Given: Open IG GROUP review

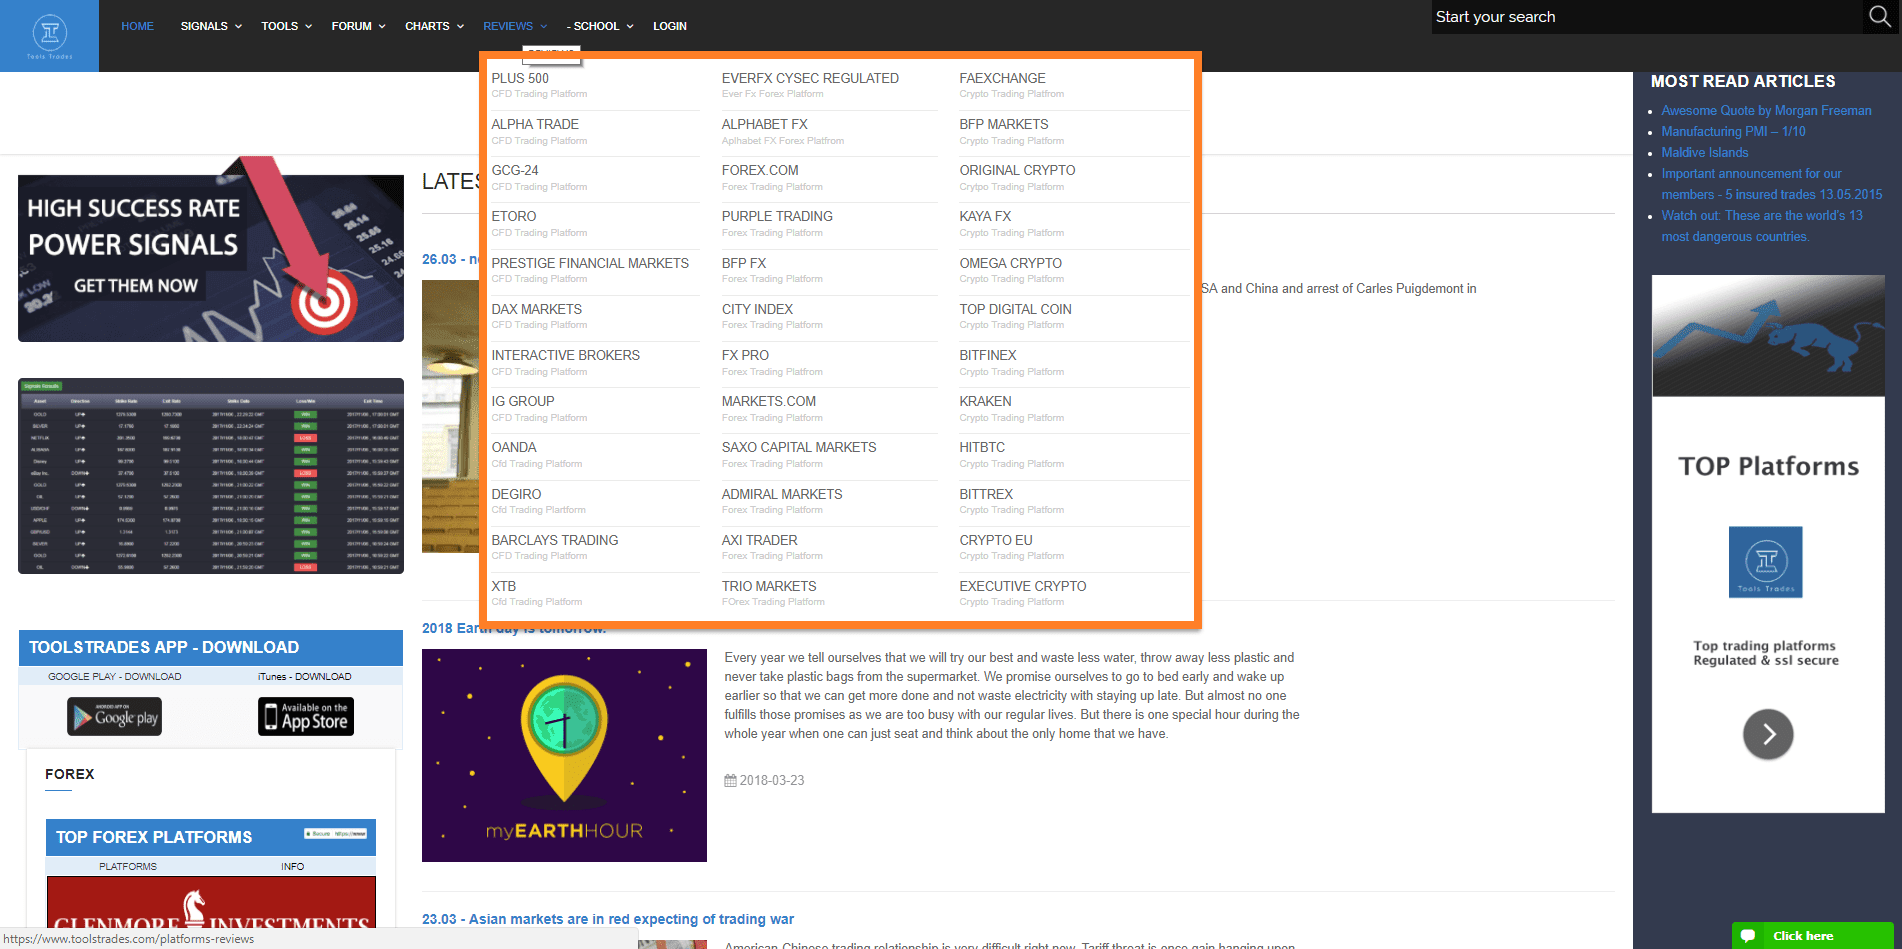Looking at the screenshot, I should [523, 401].
